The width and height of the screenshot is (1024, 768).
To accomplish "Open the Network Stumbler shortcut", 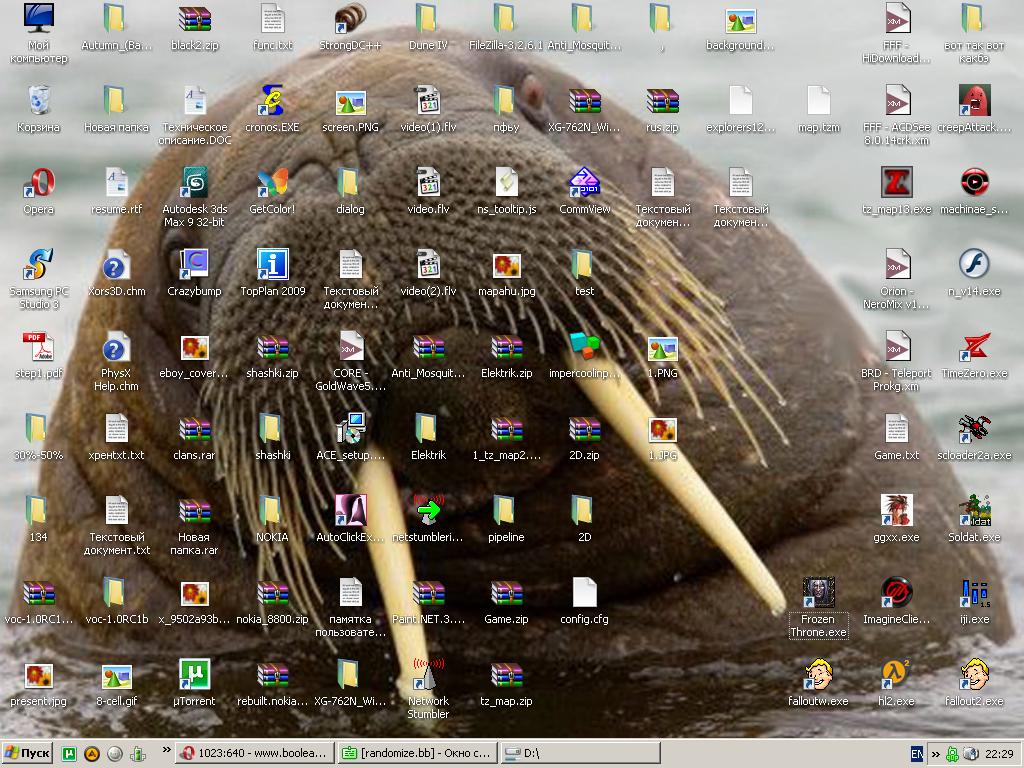I will (428, 676).
